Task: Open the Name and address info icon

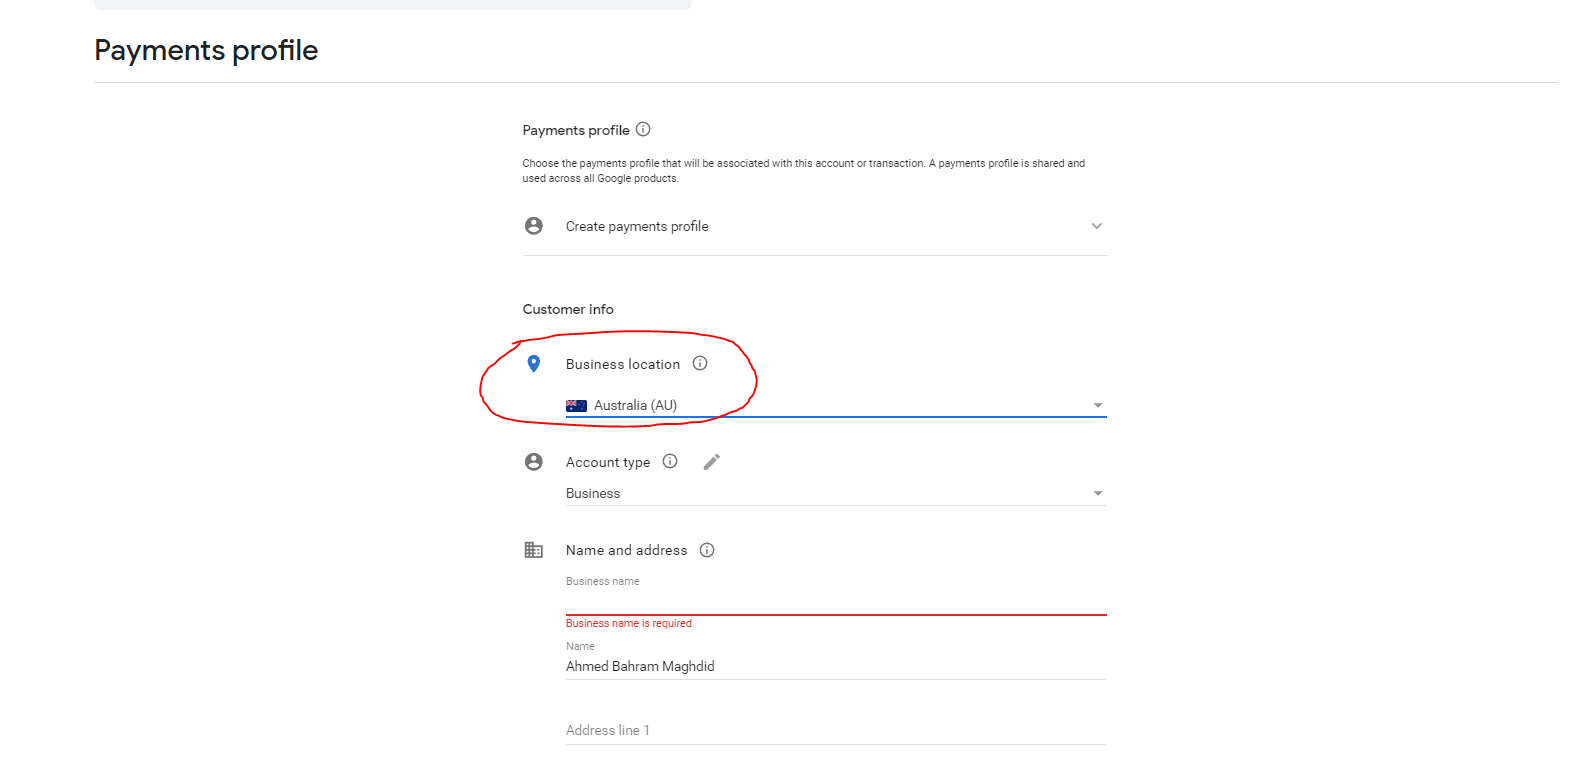Action: (x=707, y=550)
